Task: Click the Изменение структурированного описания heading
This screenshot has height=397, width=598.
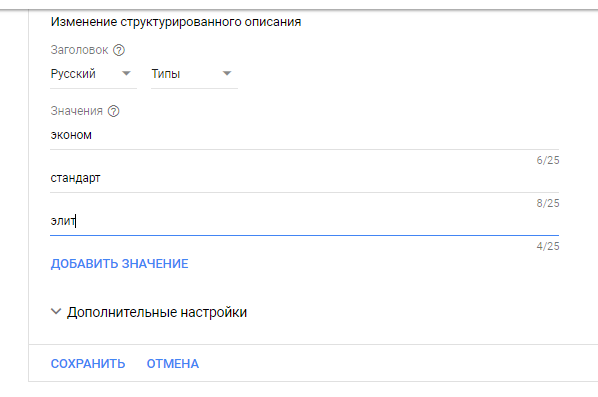Action: click(176, 22)
